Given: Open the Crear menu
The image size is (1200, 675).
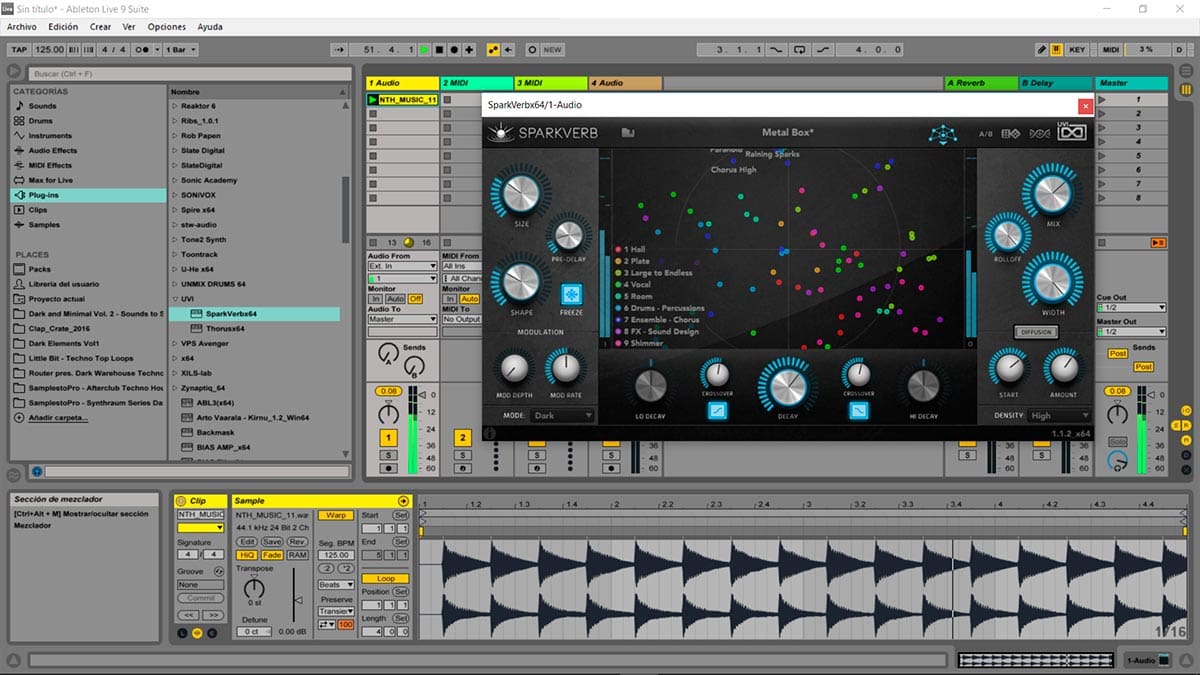Looking at the screenshot, I should click(101, 27).
